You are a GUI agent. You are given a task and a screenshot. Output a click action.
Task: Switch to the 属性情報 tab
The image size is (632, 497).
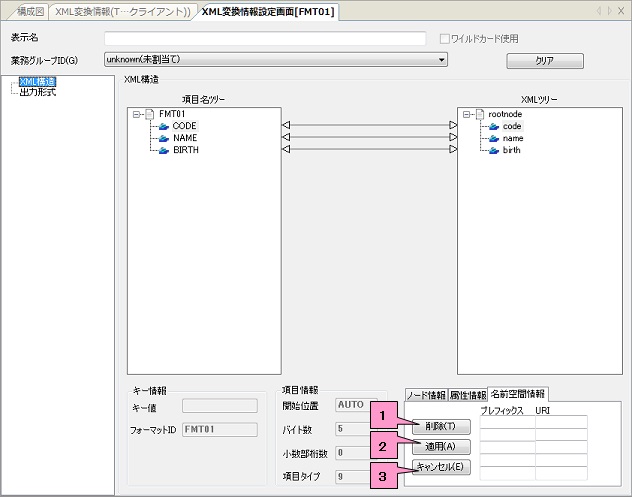click(x=467, y=395)
